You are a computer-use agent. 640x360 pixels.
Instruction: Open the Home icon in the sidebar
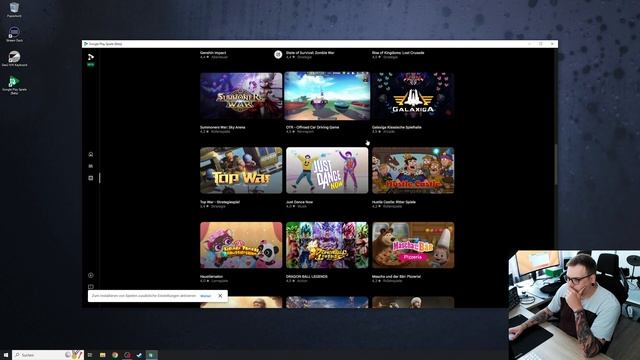[91, 154]
